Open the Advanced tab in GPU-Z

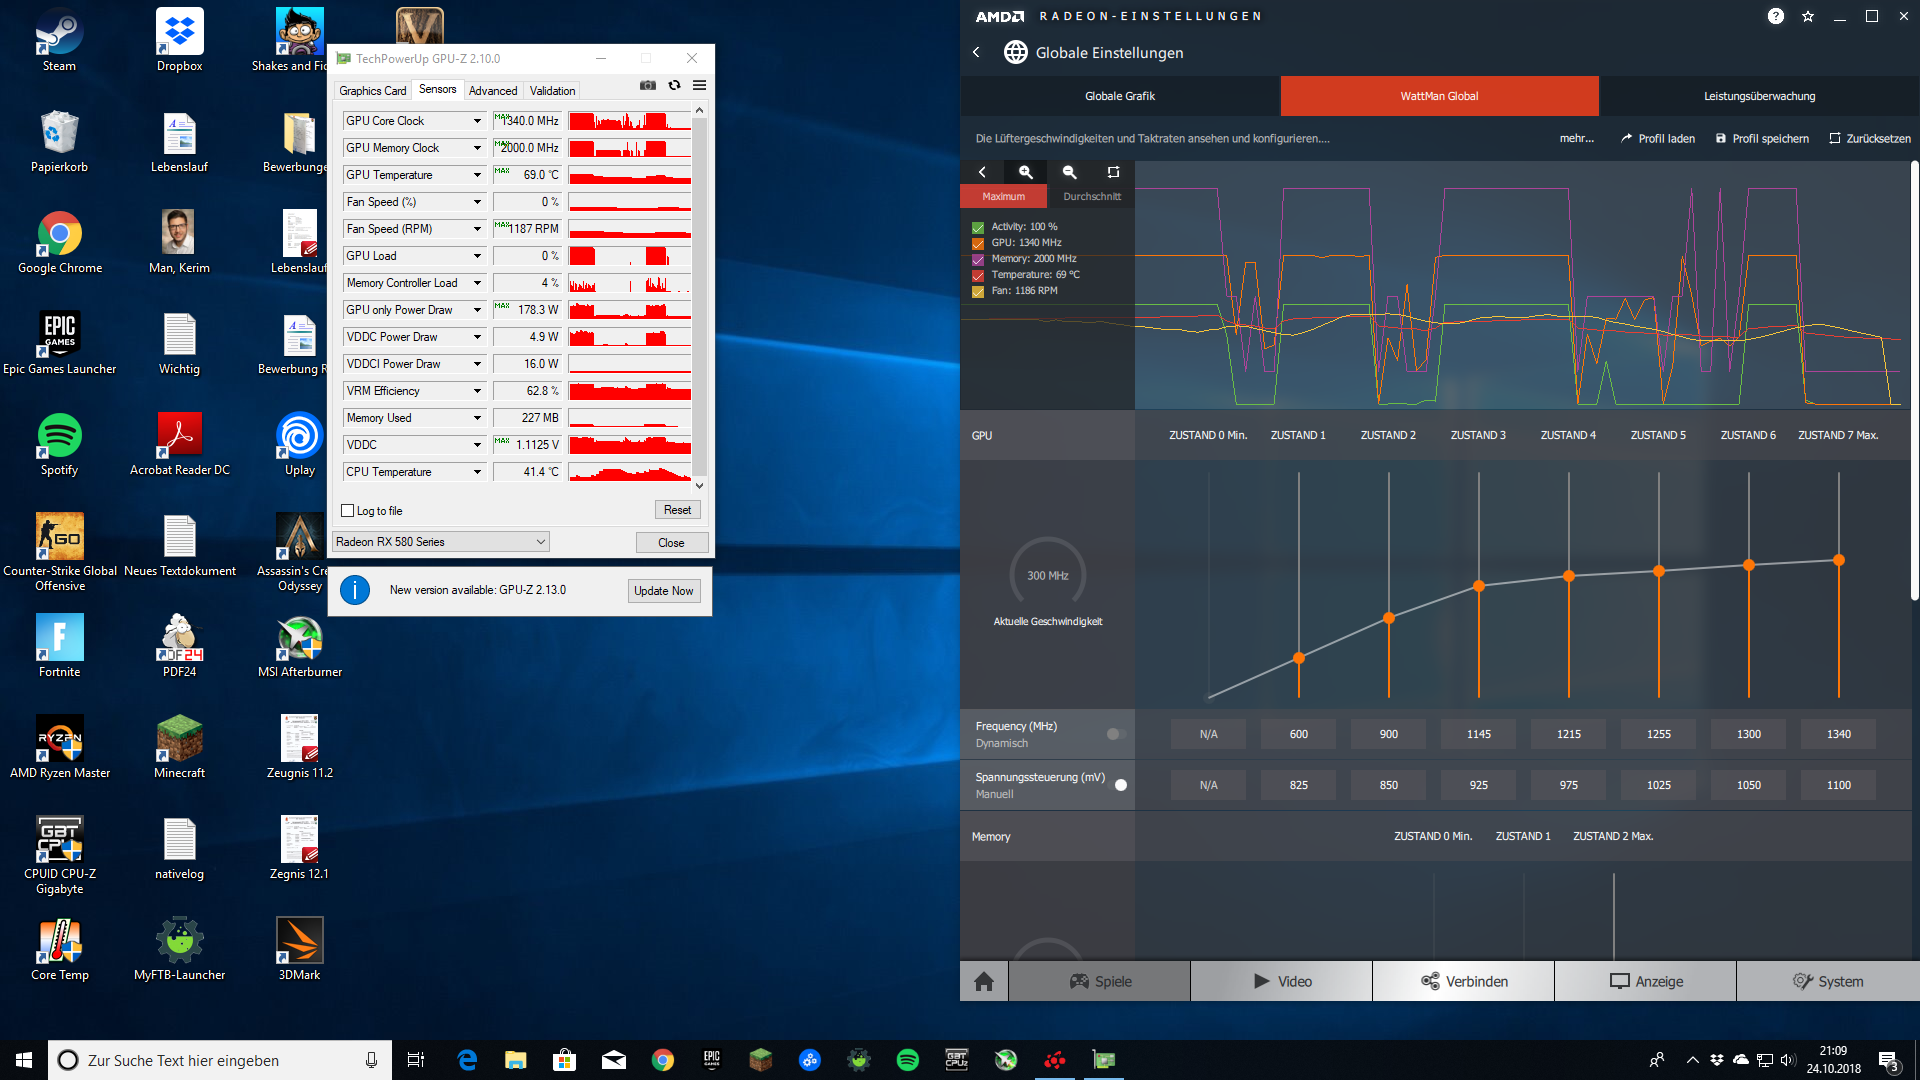[493, 90]
